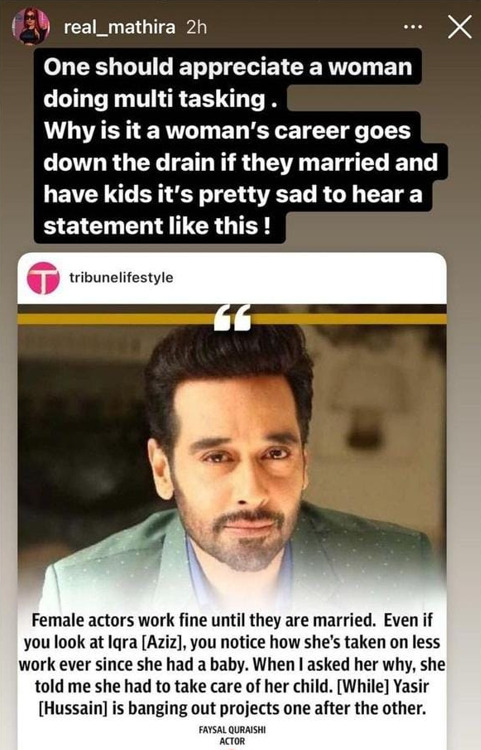Open real_mathira profile picture

(x=31, y=27)
